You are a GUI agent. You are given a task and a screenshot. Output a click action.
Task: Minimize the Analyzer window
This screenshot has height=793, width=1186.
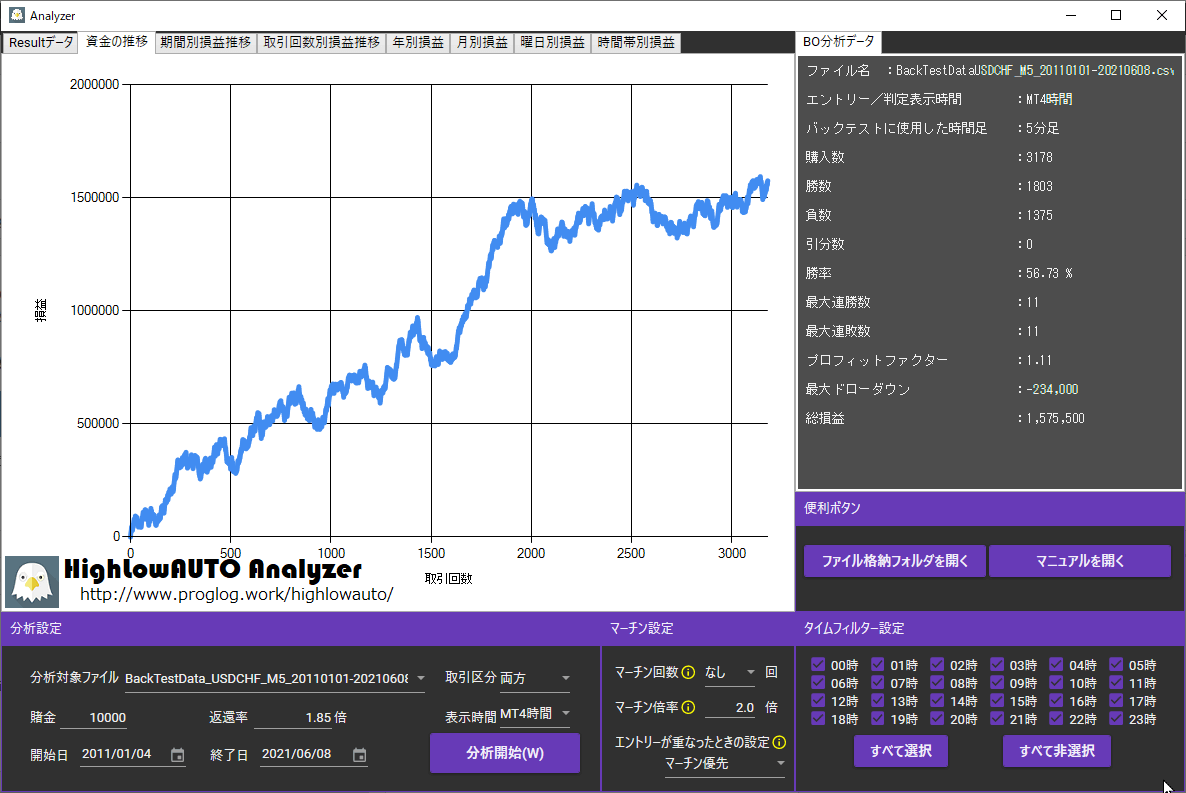click(1071, 15)
